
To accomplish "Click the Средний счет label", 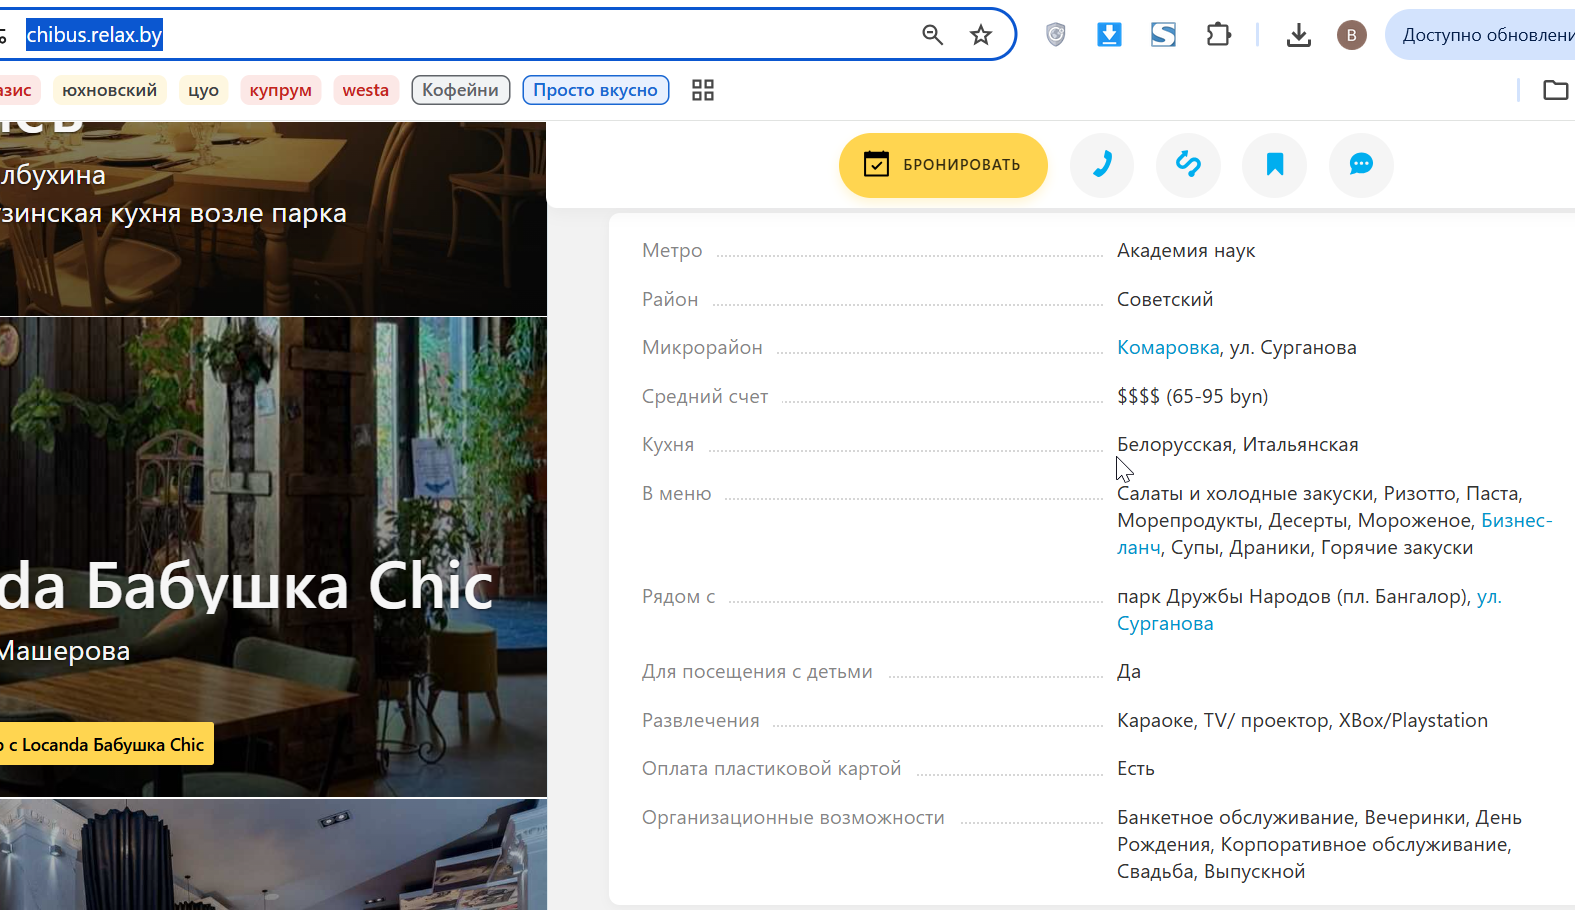I will tap(705, 396).
